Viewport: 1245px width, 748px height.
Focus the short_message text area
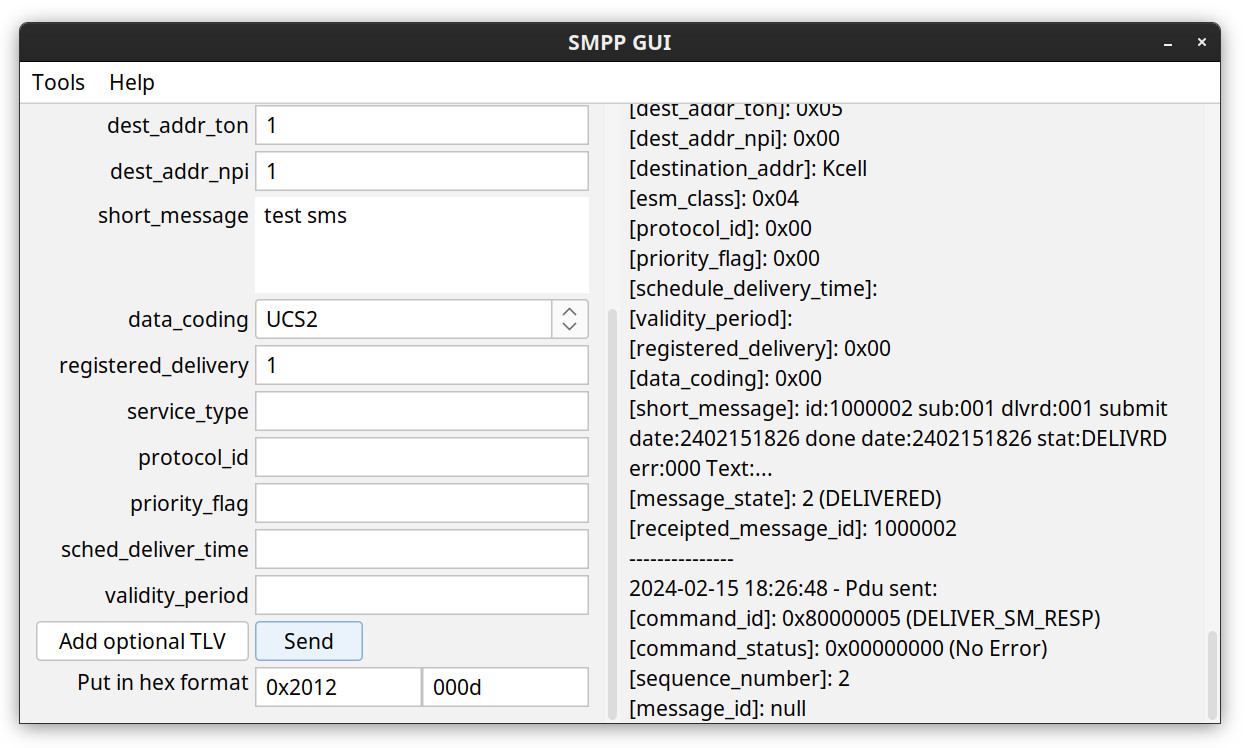pyautogui.click(x=422, y=244)
